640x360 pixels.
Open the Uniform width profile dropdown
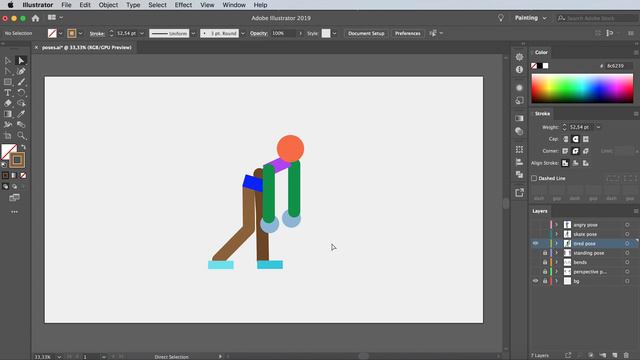(193, 33)
